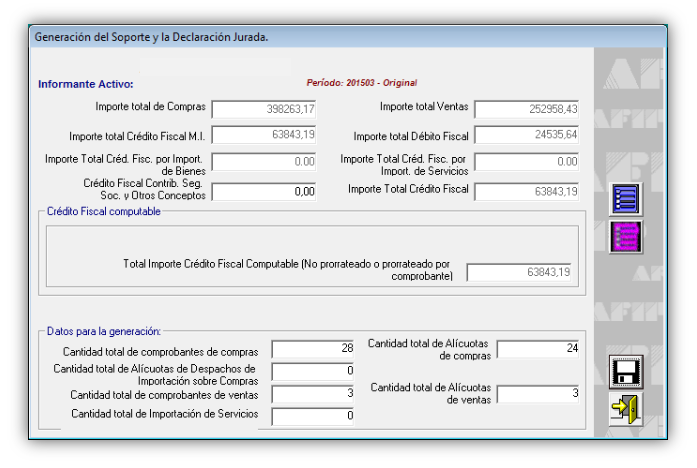Select Cantidad total de Importación de Servicios field
The image size is (697, 468).
point(314,416)
